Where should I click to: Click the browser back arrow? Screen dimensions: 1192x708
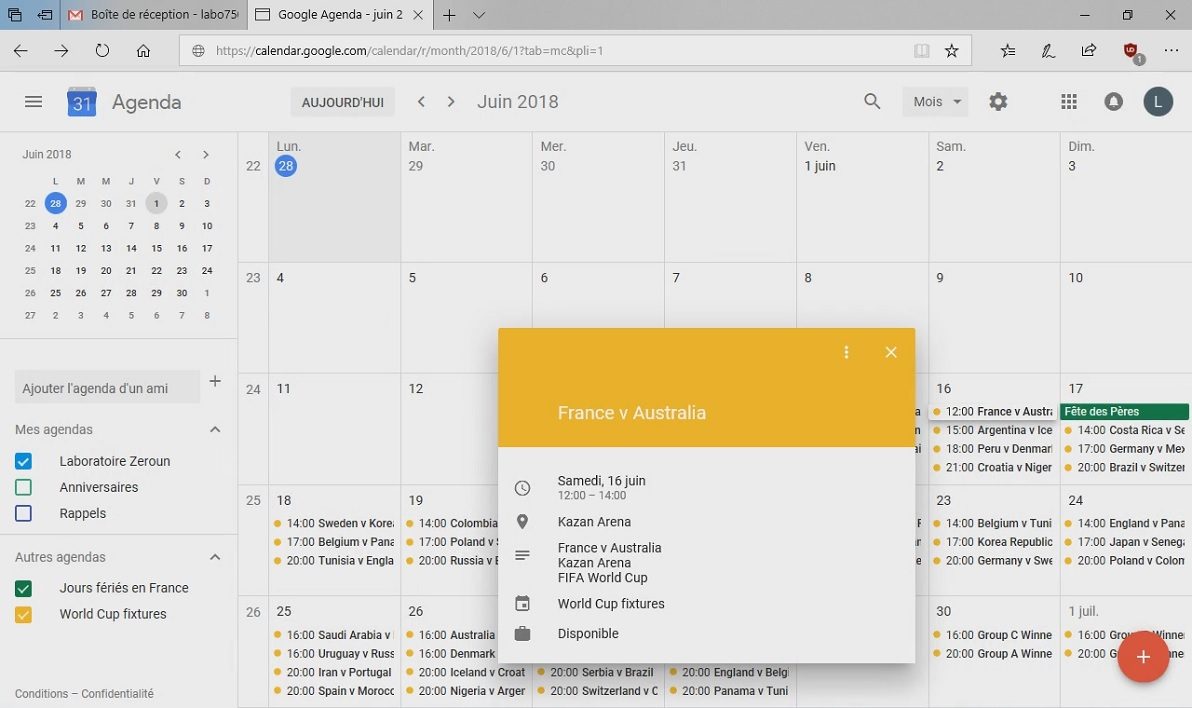click(21, 51)
